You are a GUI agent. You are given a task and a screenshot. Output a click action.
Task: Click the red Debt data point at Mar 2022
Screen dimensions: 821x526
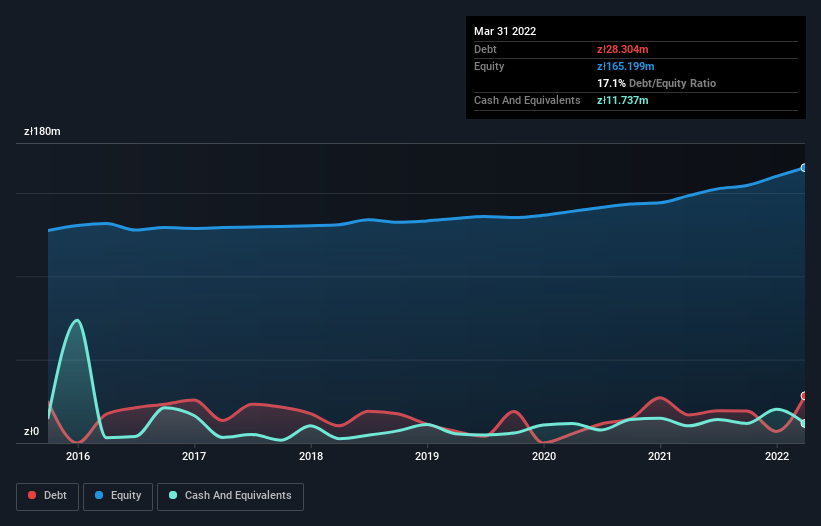[x=804, y=396]
